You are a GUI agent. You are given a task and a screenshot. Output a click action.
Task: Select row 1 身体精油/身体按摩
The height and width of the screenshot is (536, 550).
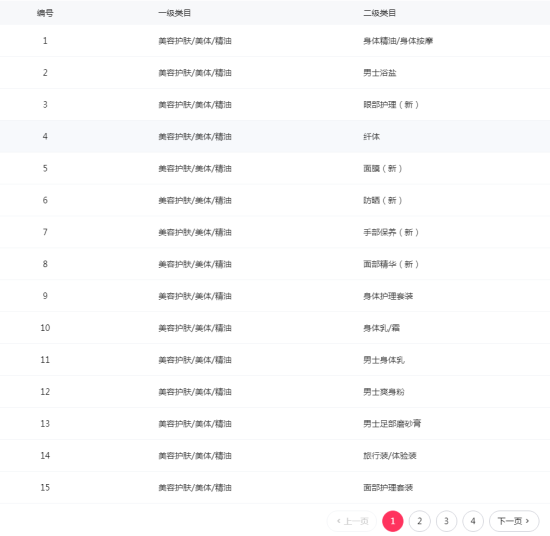point(275,41)
